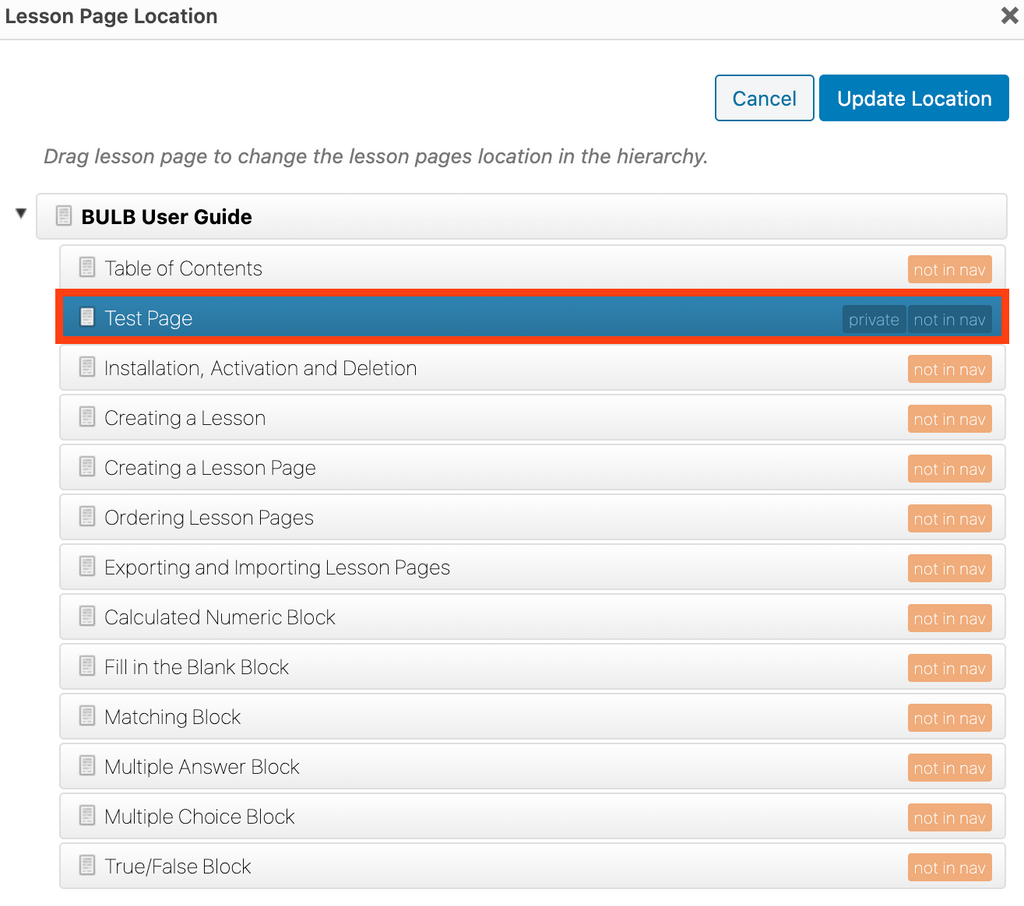Close the Lesson Page Location dialog
The height and width of the screenshot is (906, 1024).
(1010, 16)
